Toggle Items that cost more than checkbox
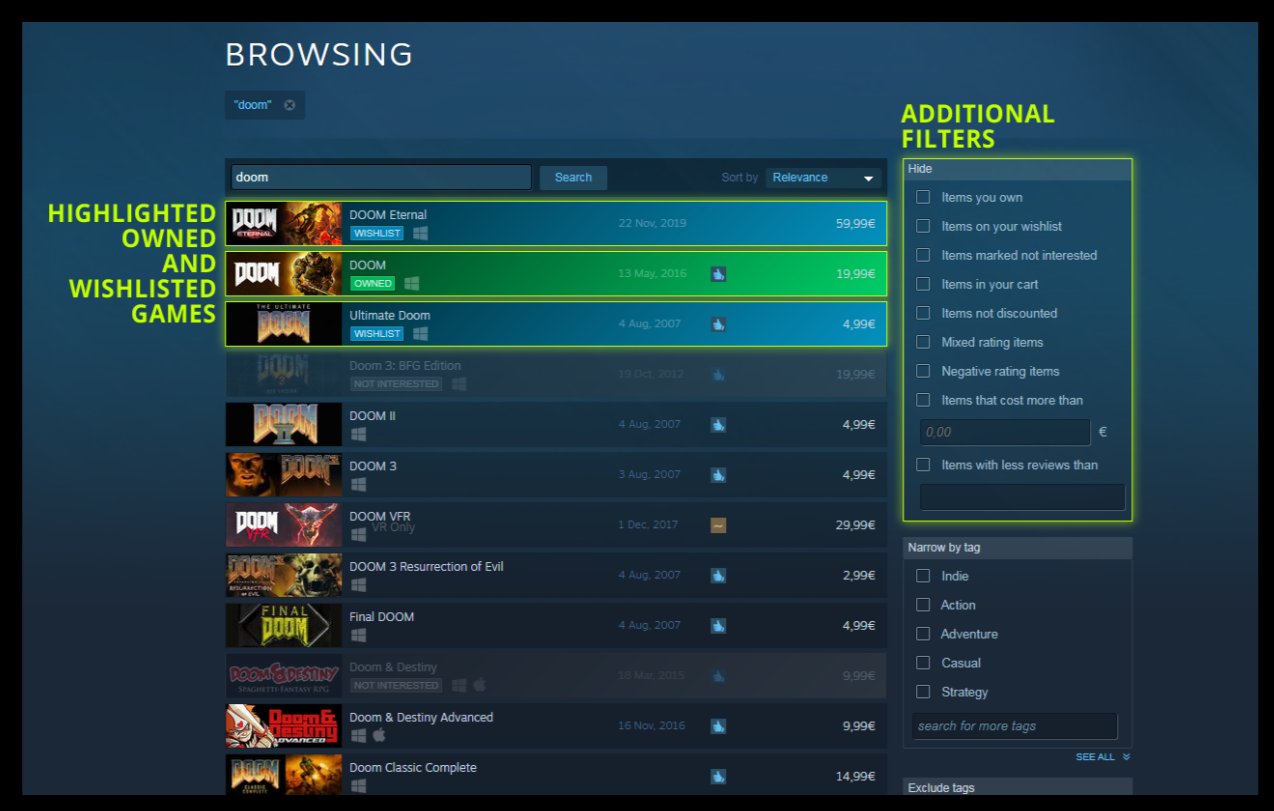 click(x=923, y=400)
